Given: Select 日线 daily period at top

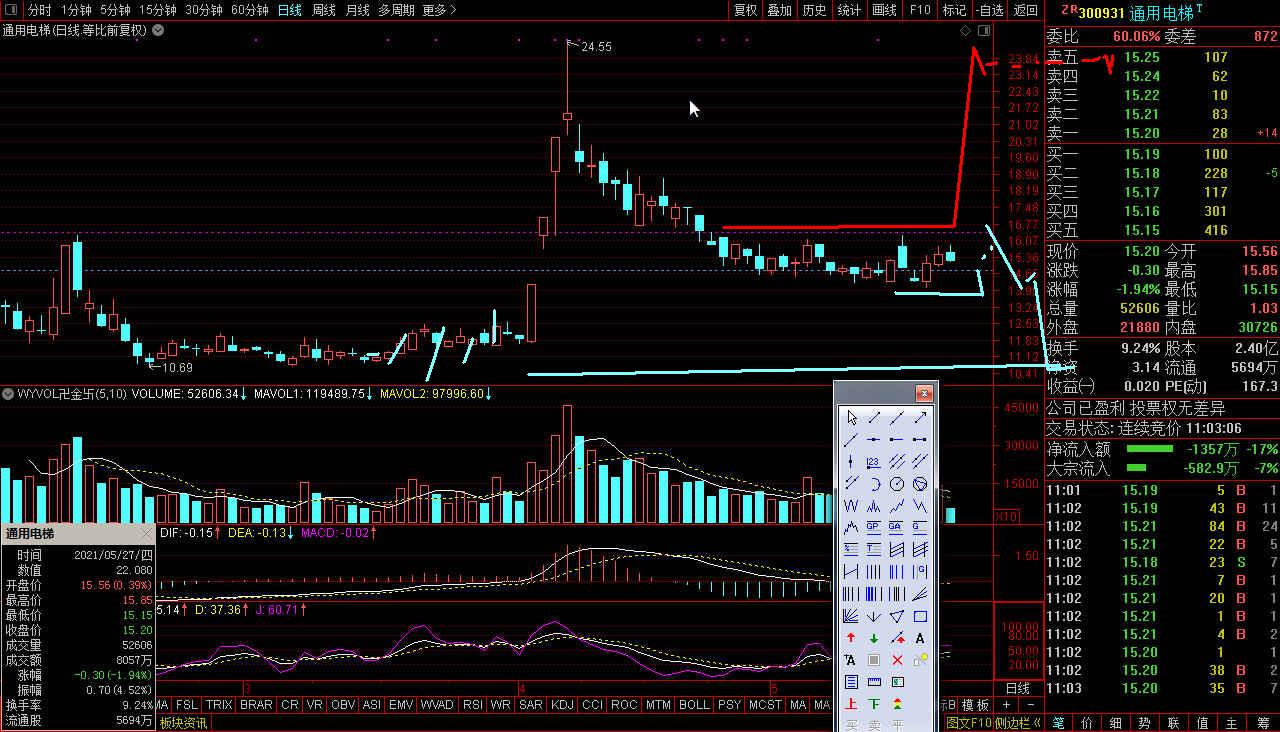Looking at the screenshot, I should [289, 10].
